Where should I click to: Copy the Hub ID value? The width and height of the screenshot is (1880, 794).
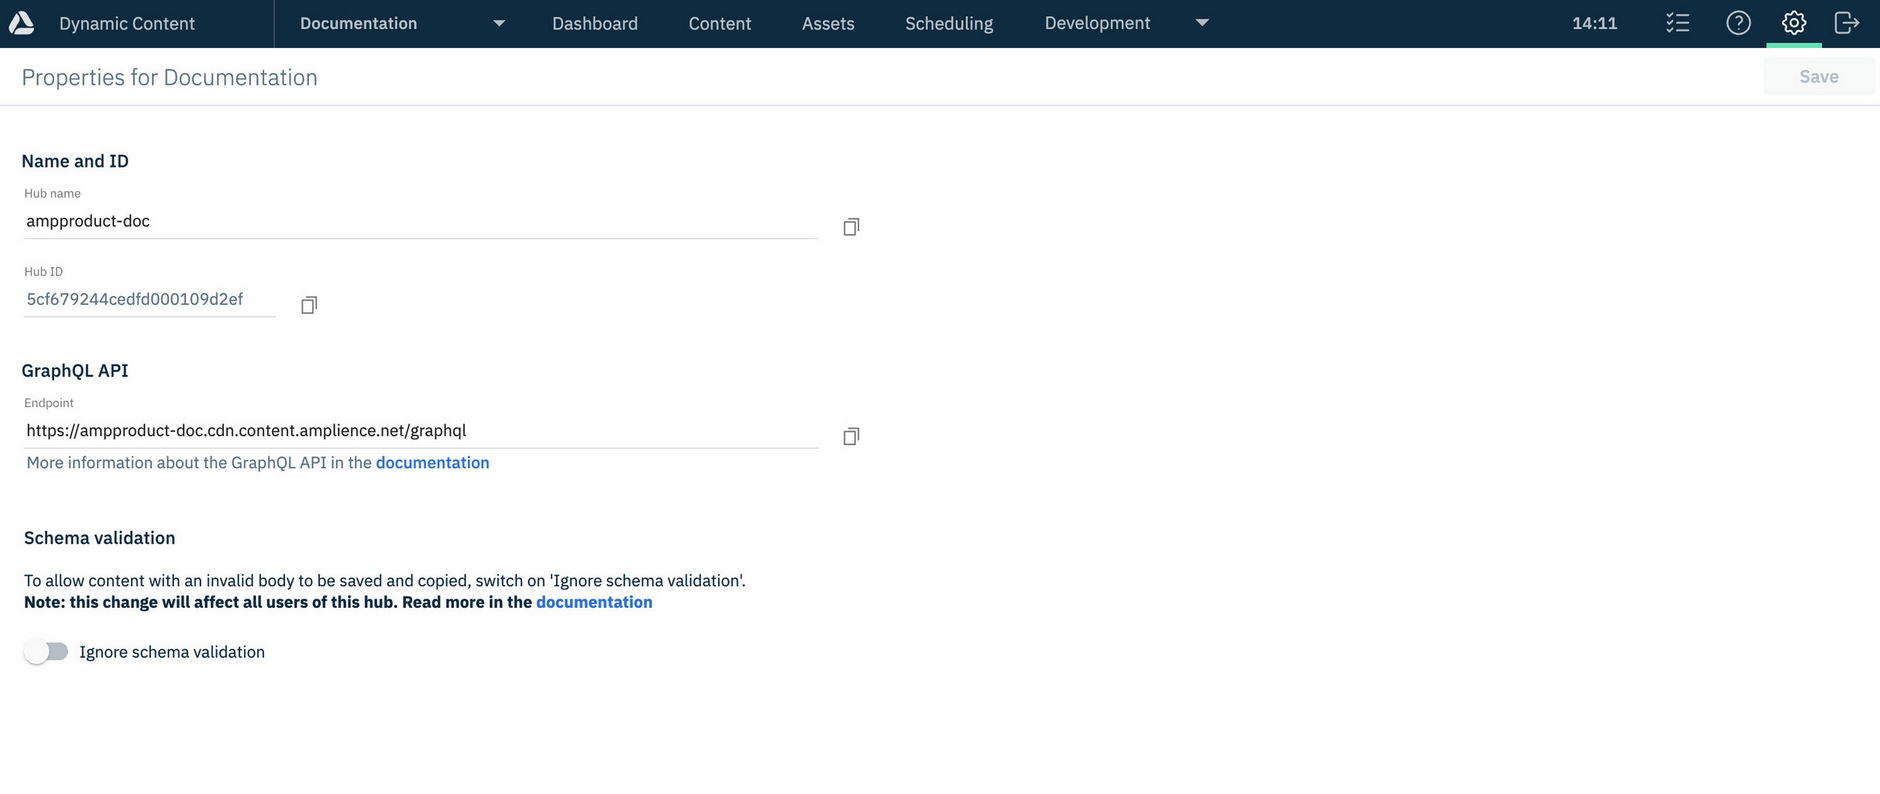click(x=309, y=305)
